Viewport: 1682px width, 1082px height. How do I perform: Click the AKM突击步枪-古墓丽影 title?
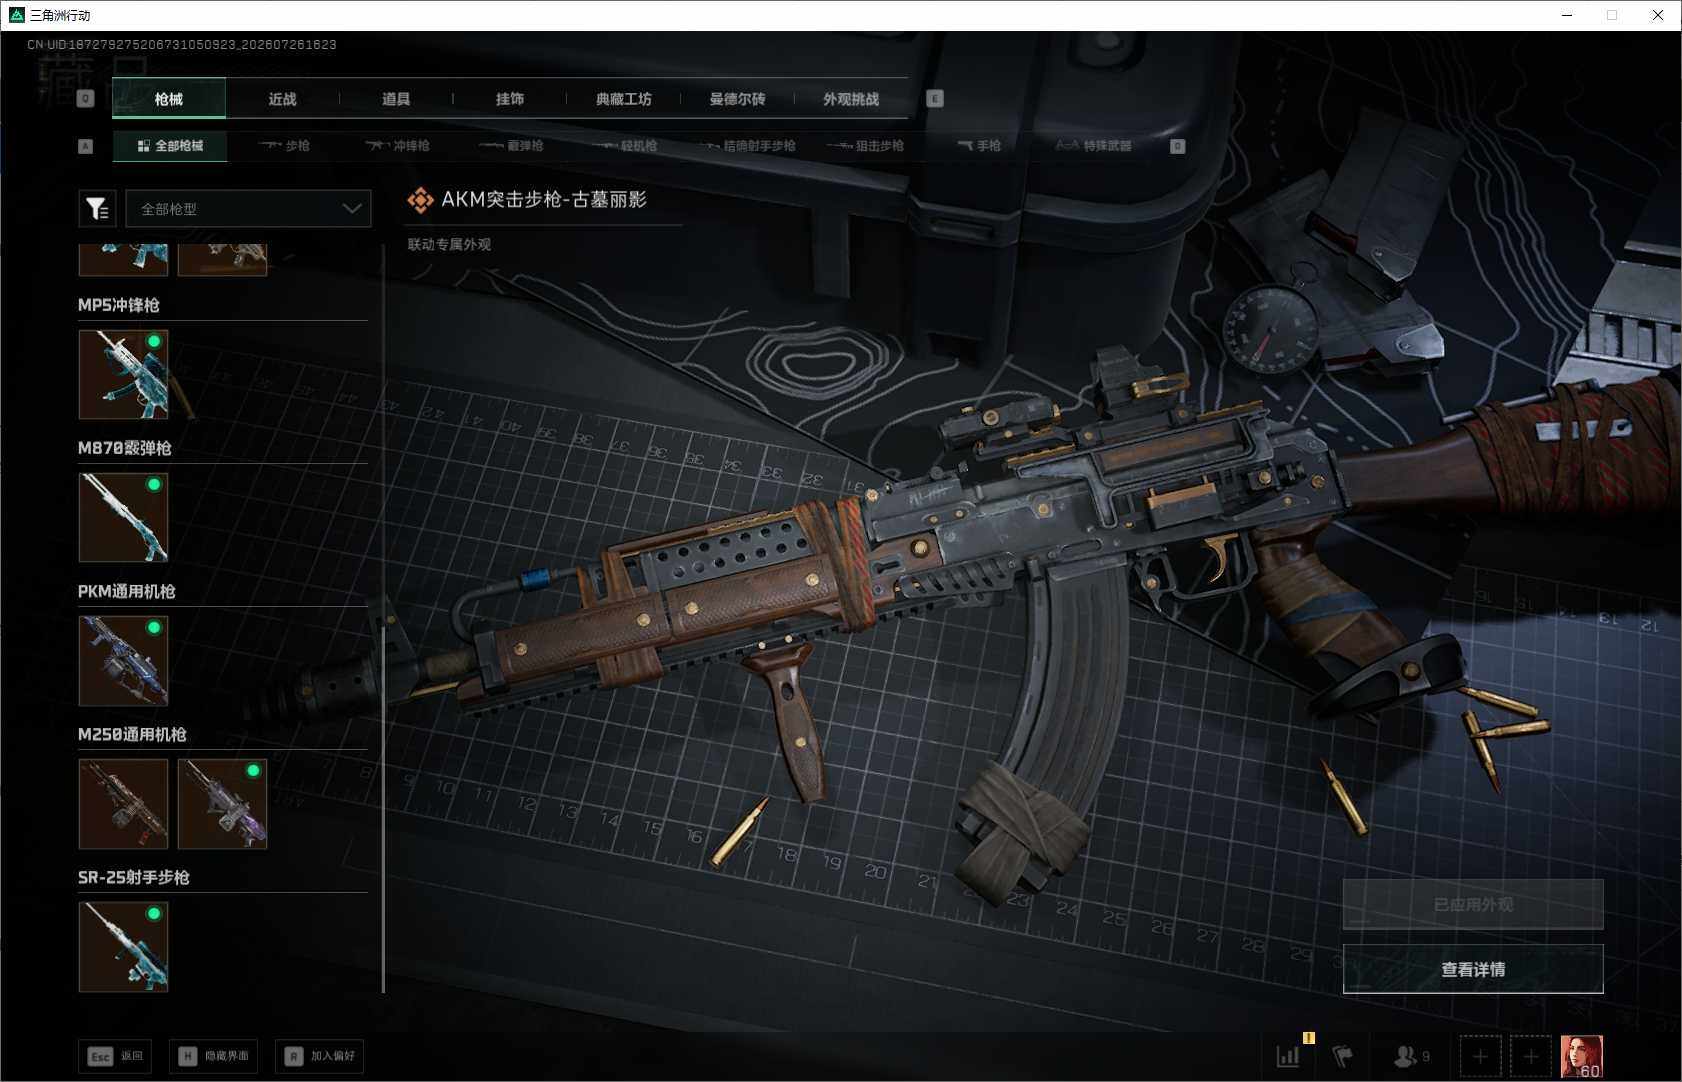(x=544, y=199)
